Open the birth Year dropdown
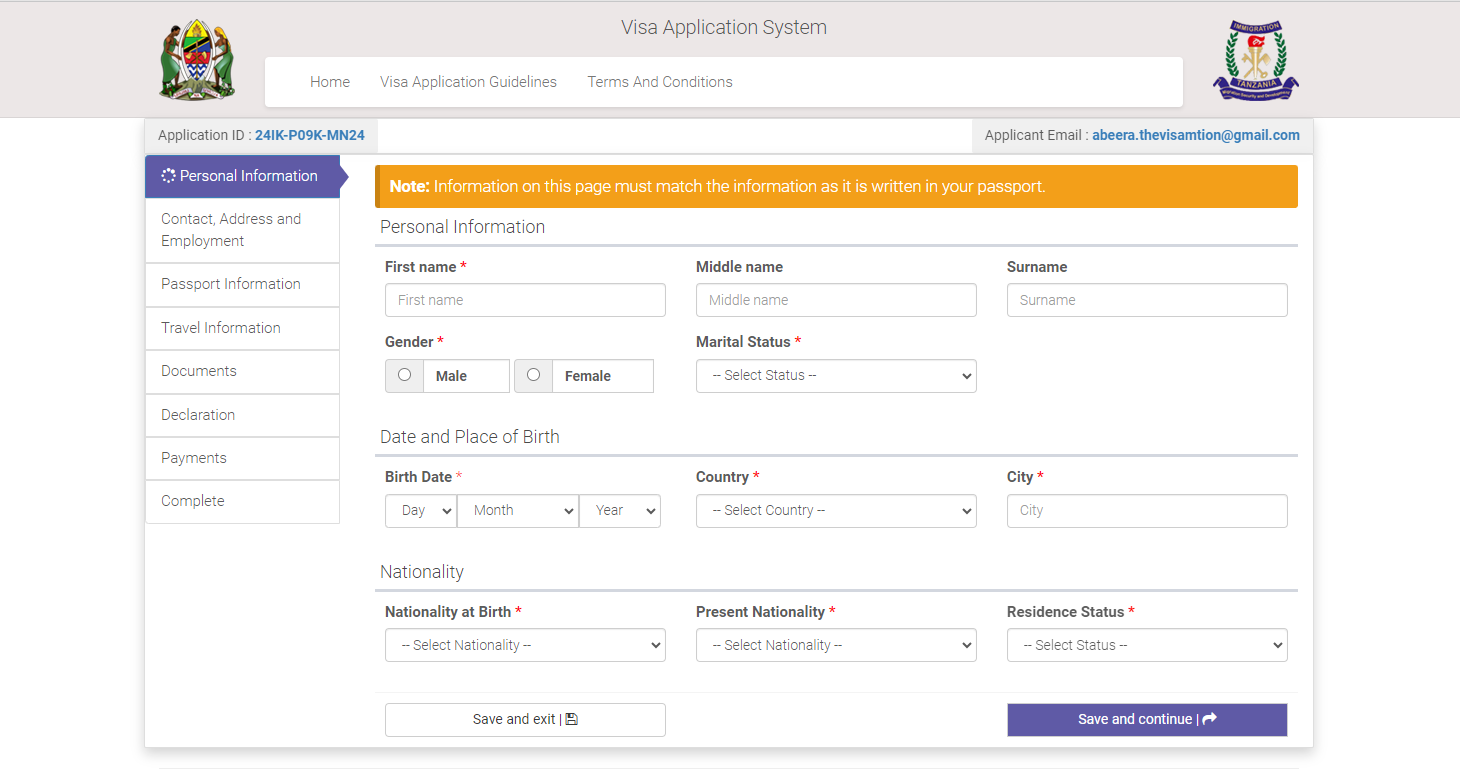This screenshot has width=1460, height=769. (620, 511)
